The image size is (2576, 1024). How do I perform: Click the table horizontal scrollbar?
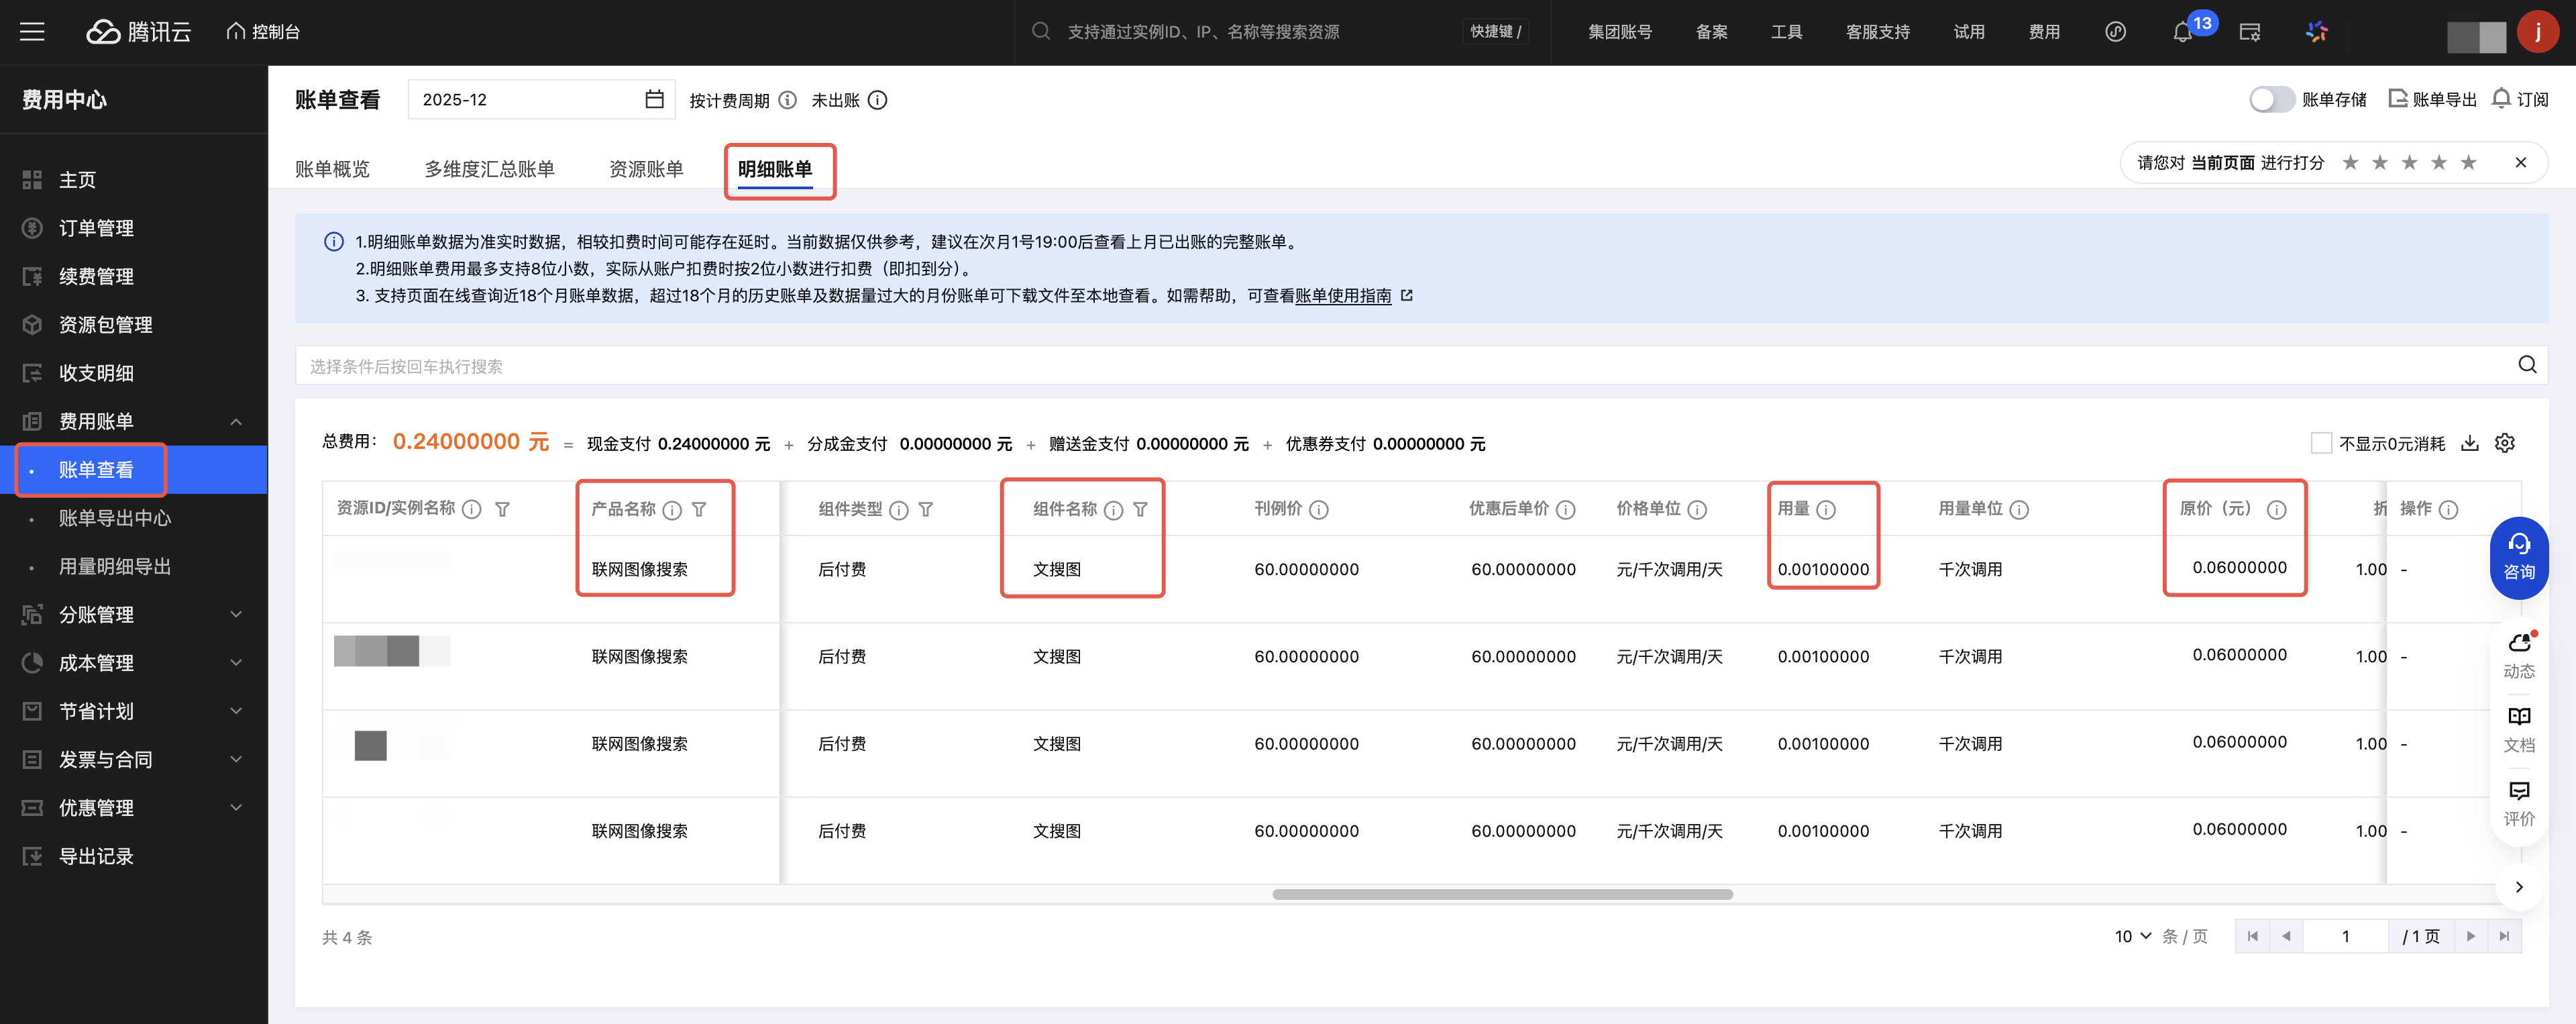[x=1501, y=894]
